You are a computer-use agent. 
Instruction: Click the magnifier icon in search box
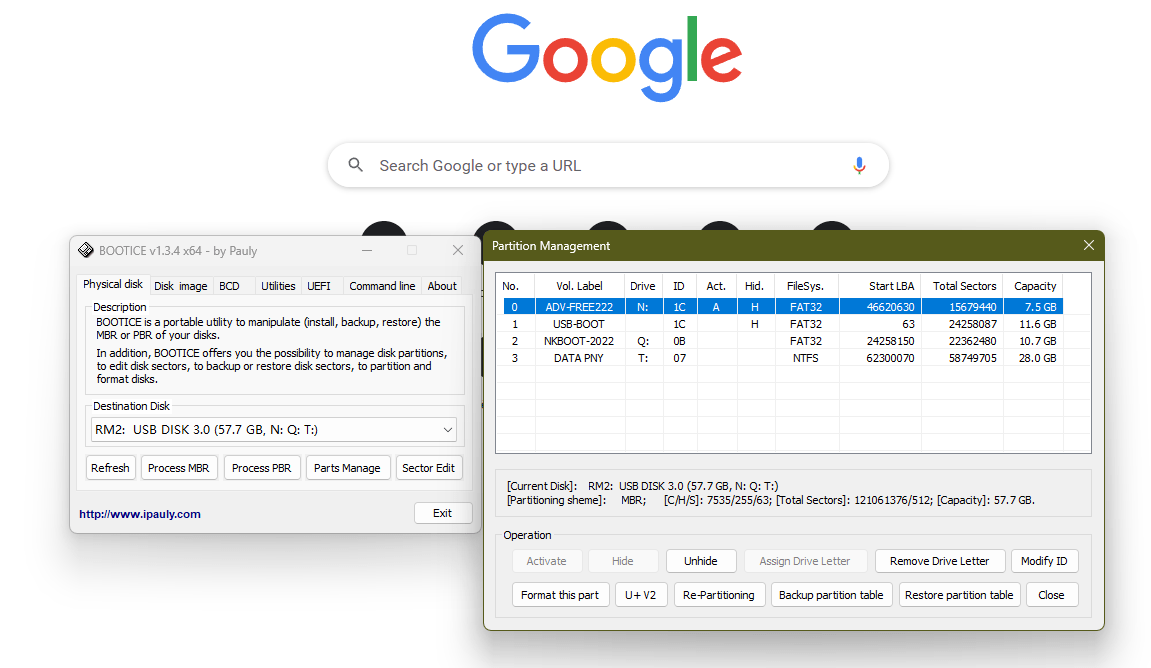[x=356, y=166]
